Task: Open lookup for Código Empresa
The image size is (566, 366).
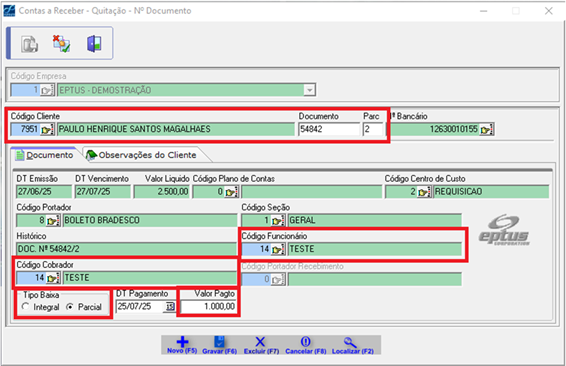Action: [x=47, y=90]
